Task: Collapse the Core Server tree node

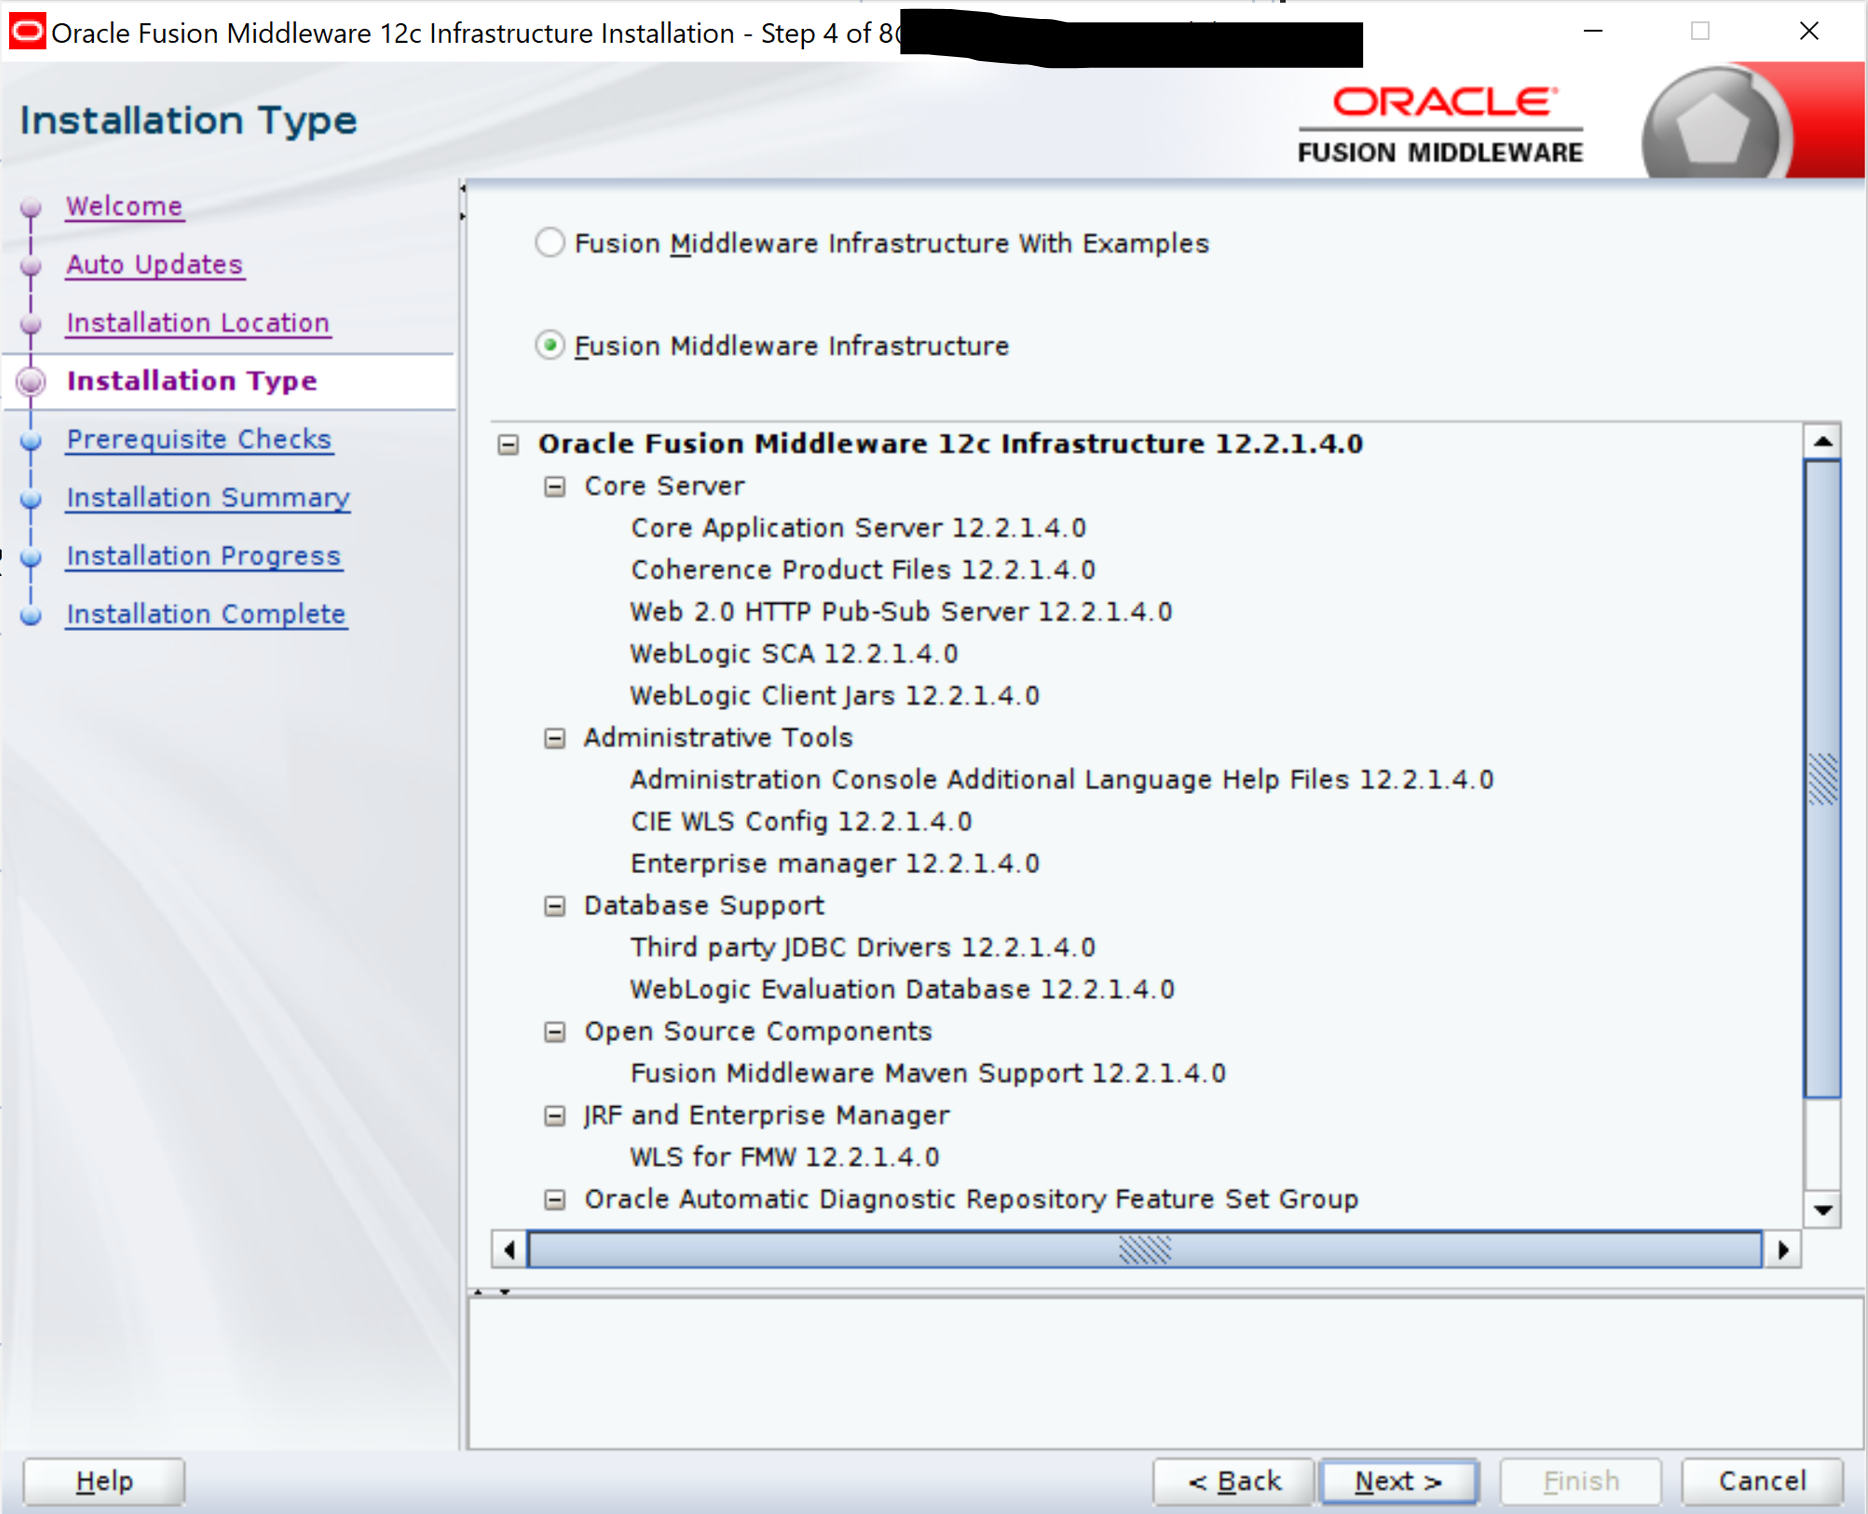Action: (555, 487)
